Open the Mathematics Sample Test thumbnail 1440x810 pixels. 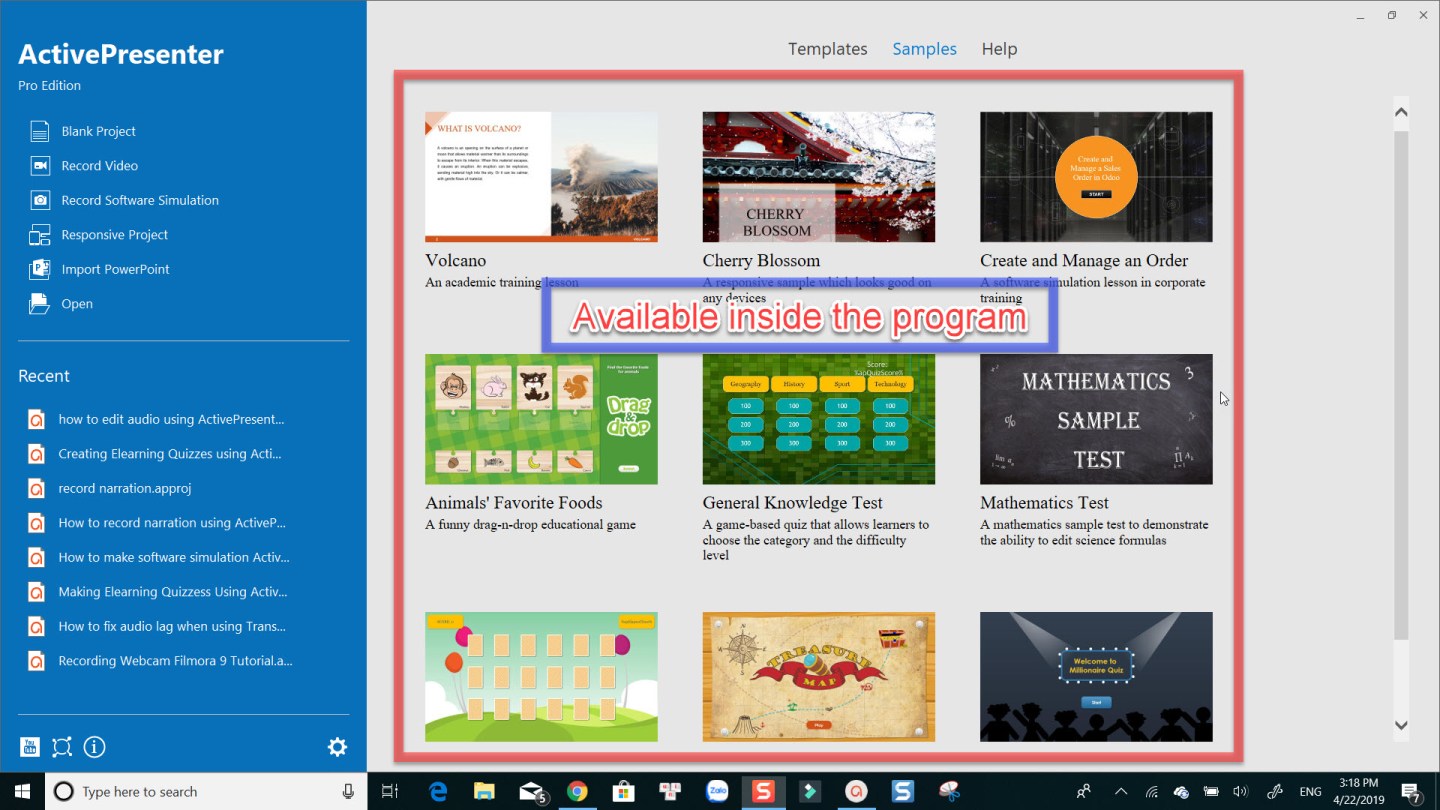click(1096, 419)
